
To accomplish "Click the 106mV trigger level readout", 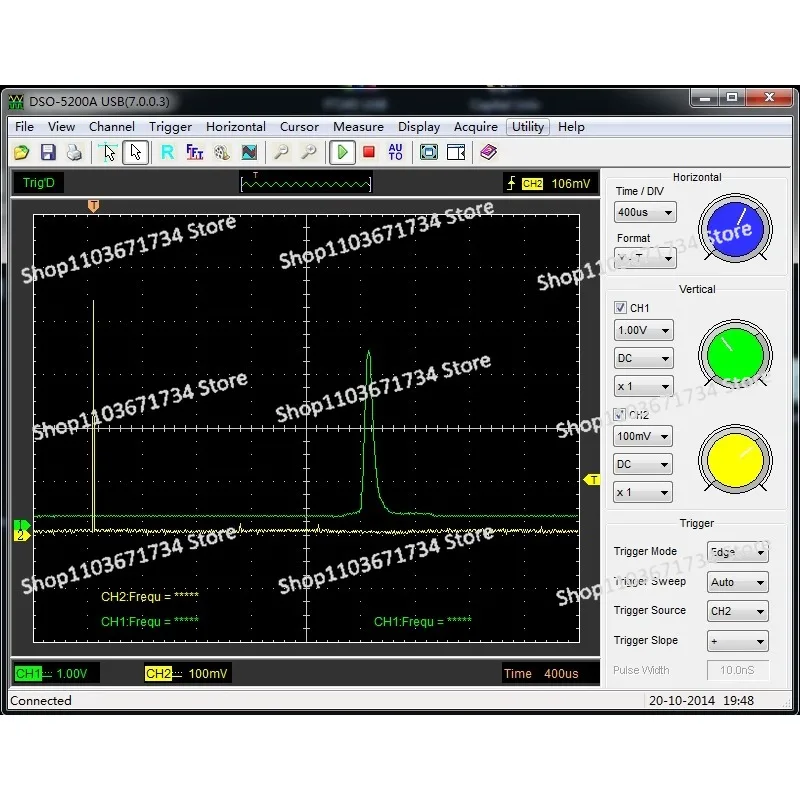I will (570, 184).
